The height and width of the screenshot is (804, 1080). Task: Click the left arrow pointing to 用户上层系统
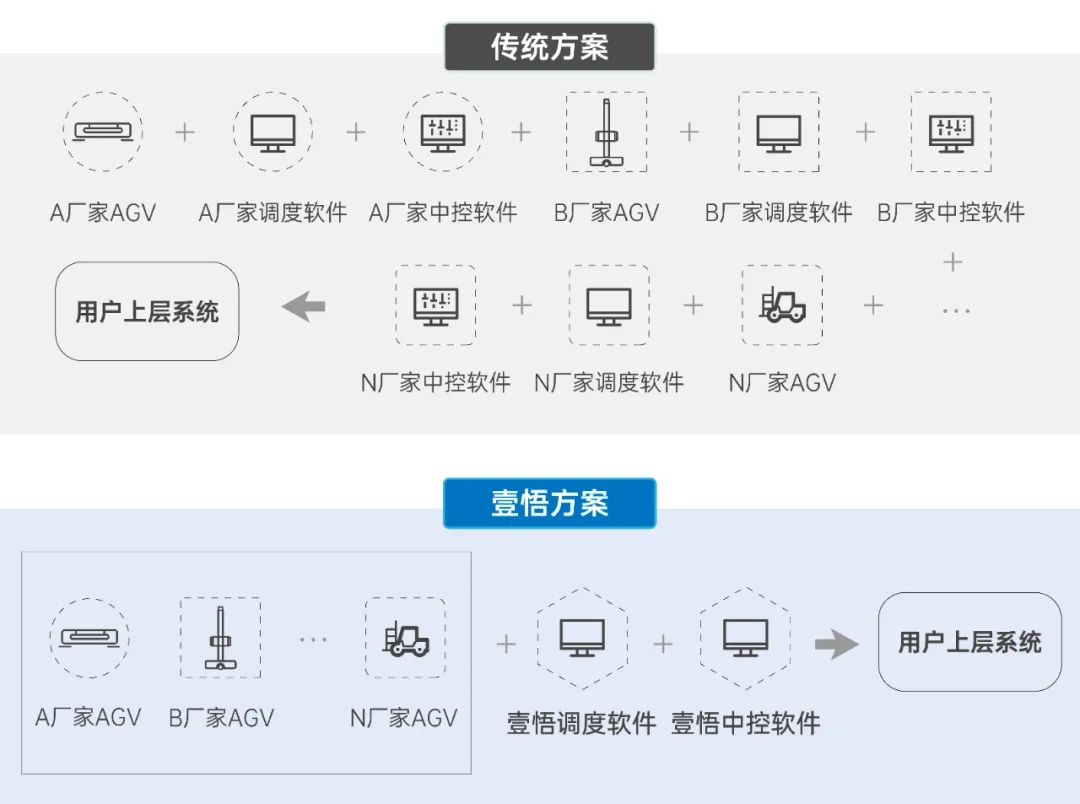[304, 307]
